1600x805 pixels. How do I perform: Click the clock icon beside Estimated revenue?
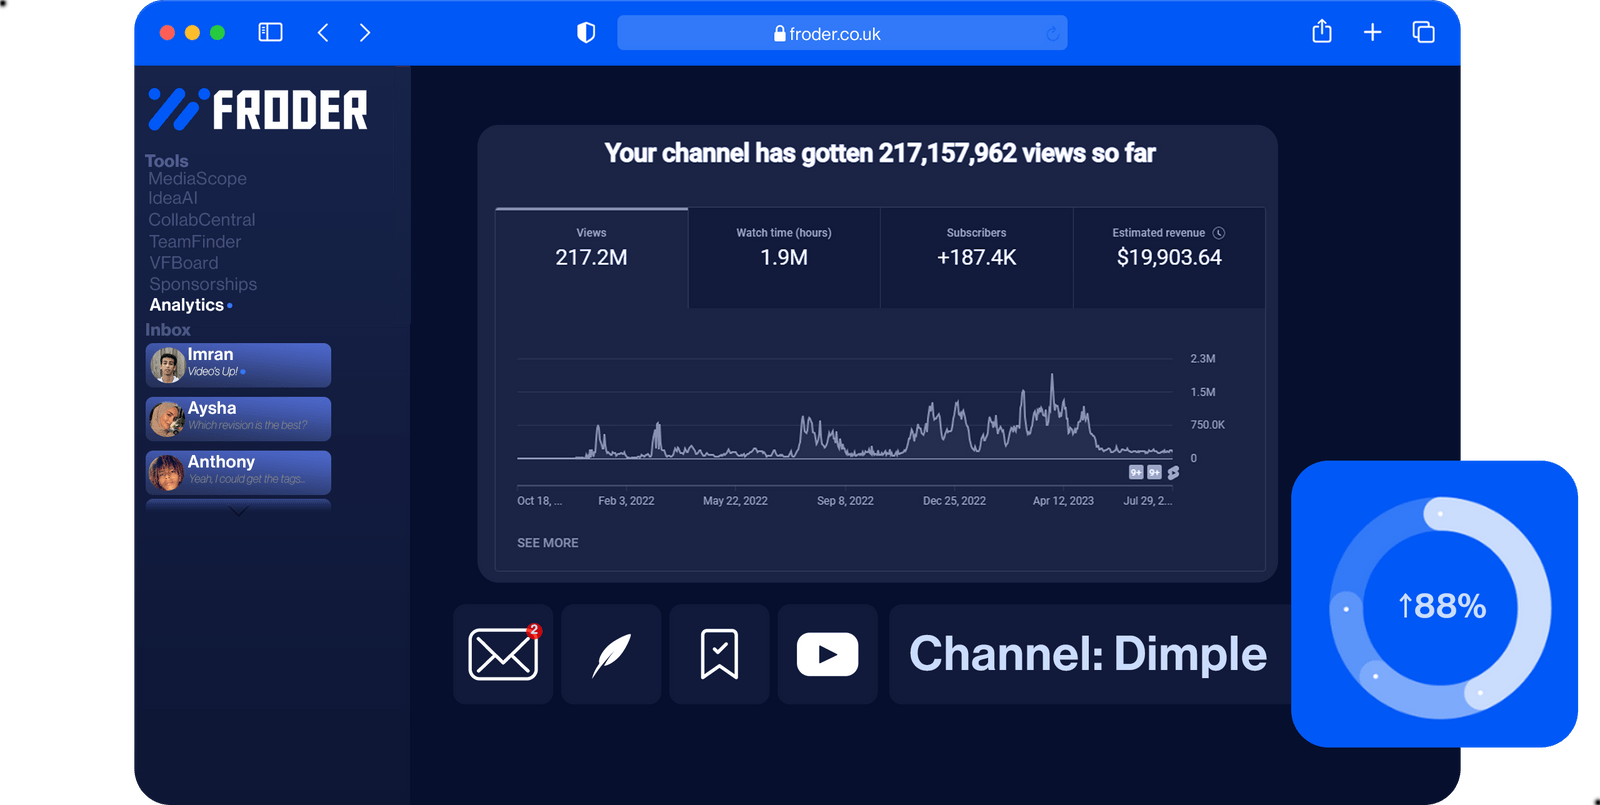click(x=1219, y=233)
